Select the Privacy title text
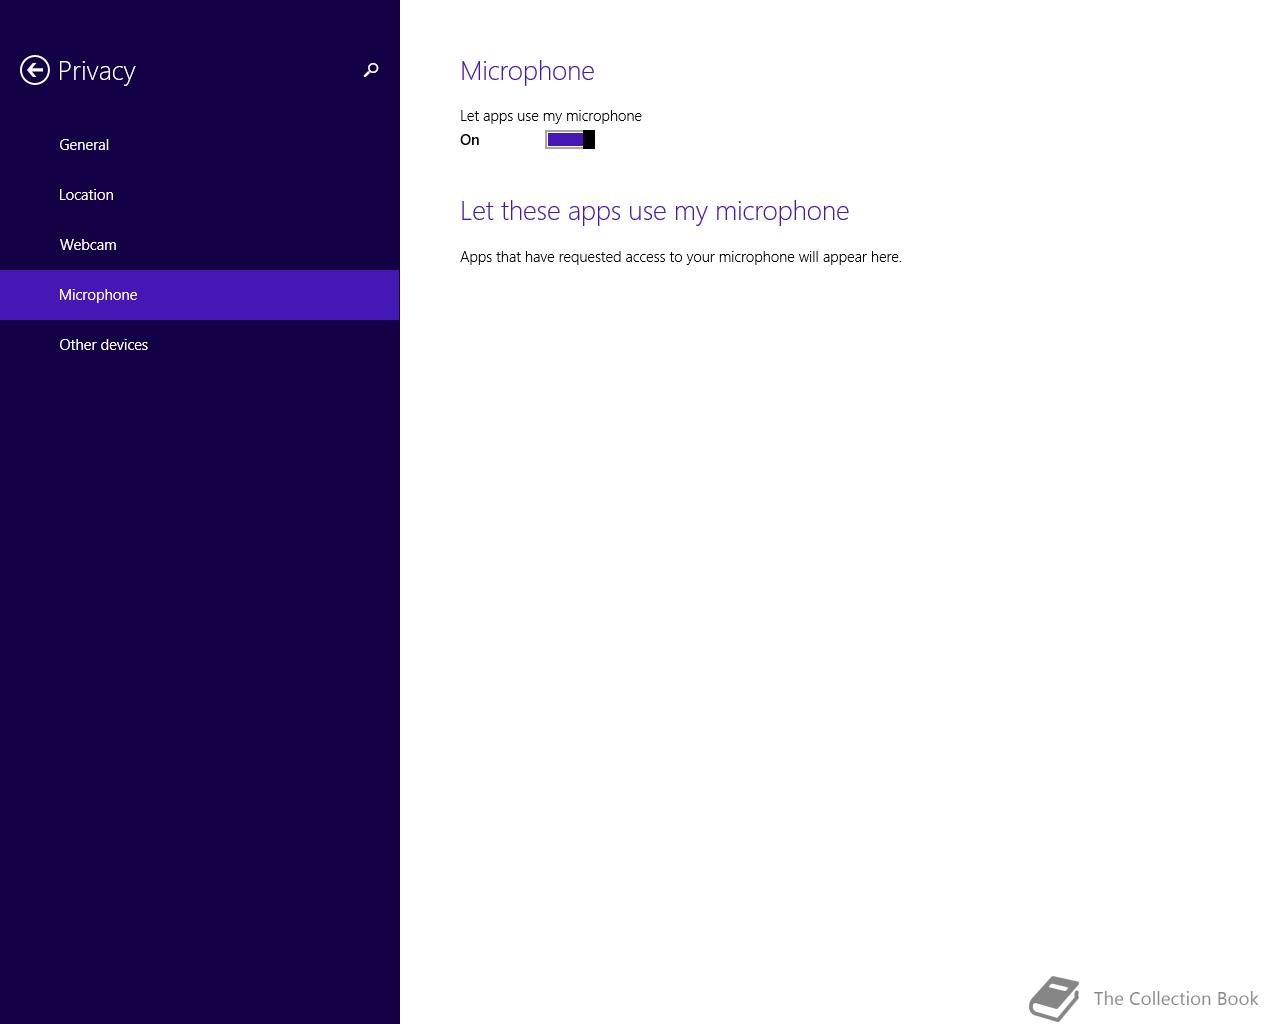 point(97,71)
